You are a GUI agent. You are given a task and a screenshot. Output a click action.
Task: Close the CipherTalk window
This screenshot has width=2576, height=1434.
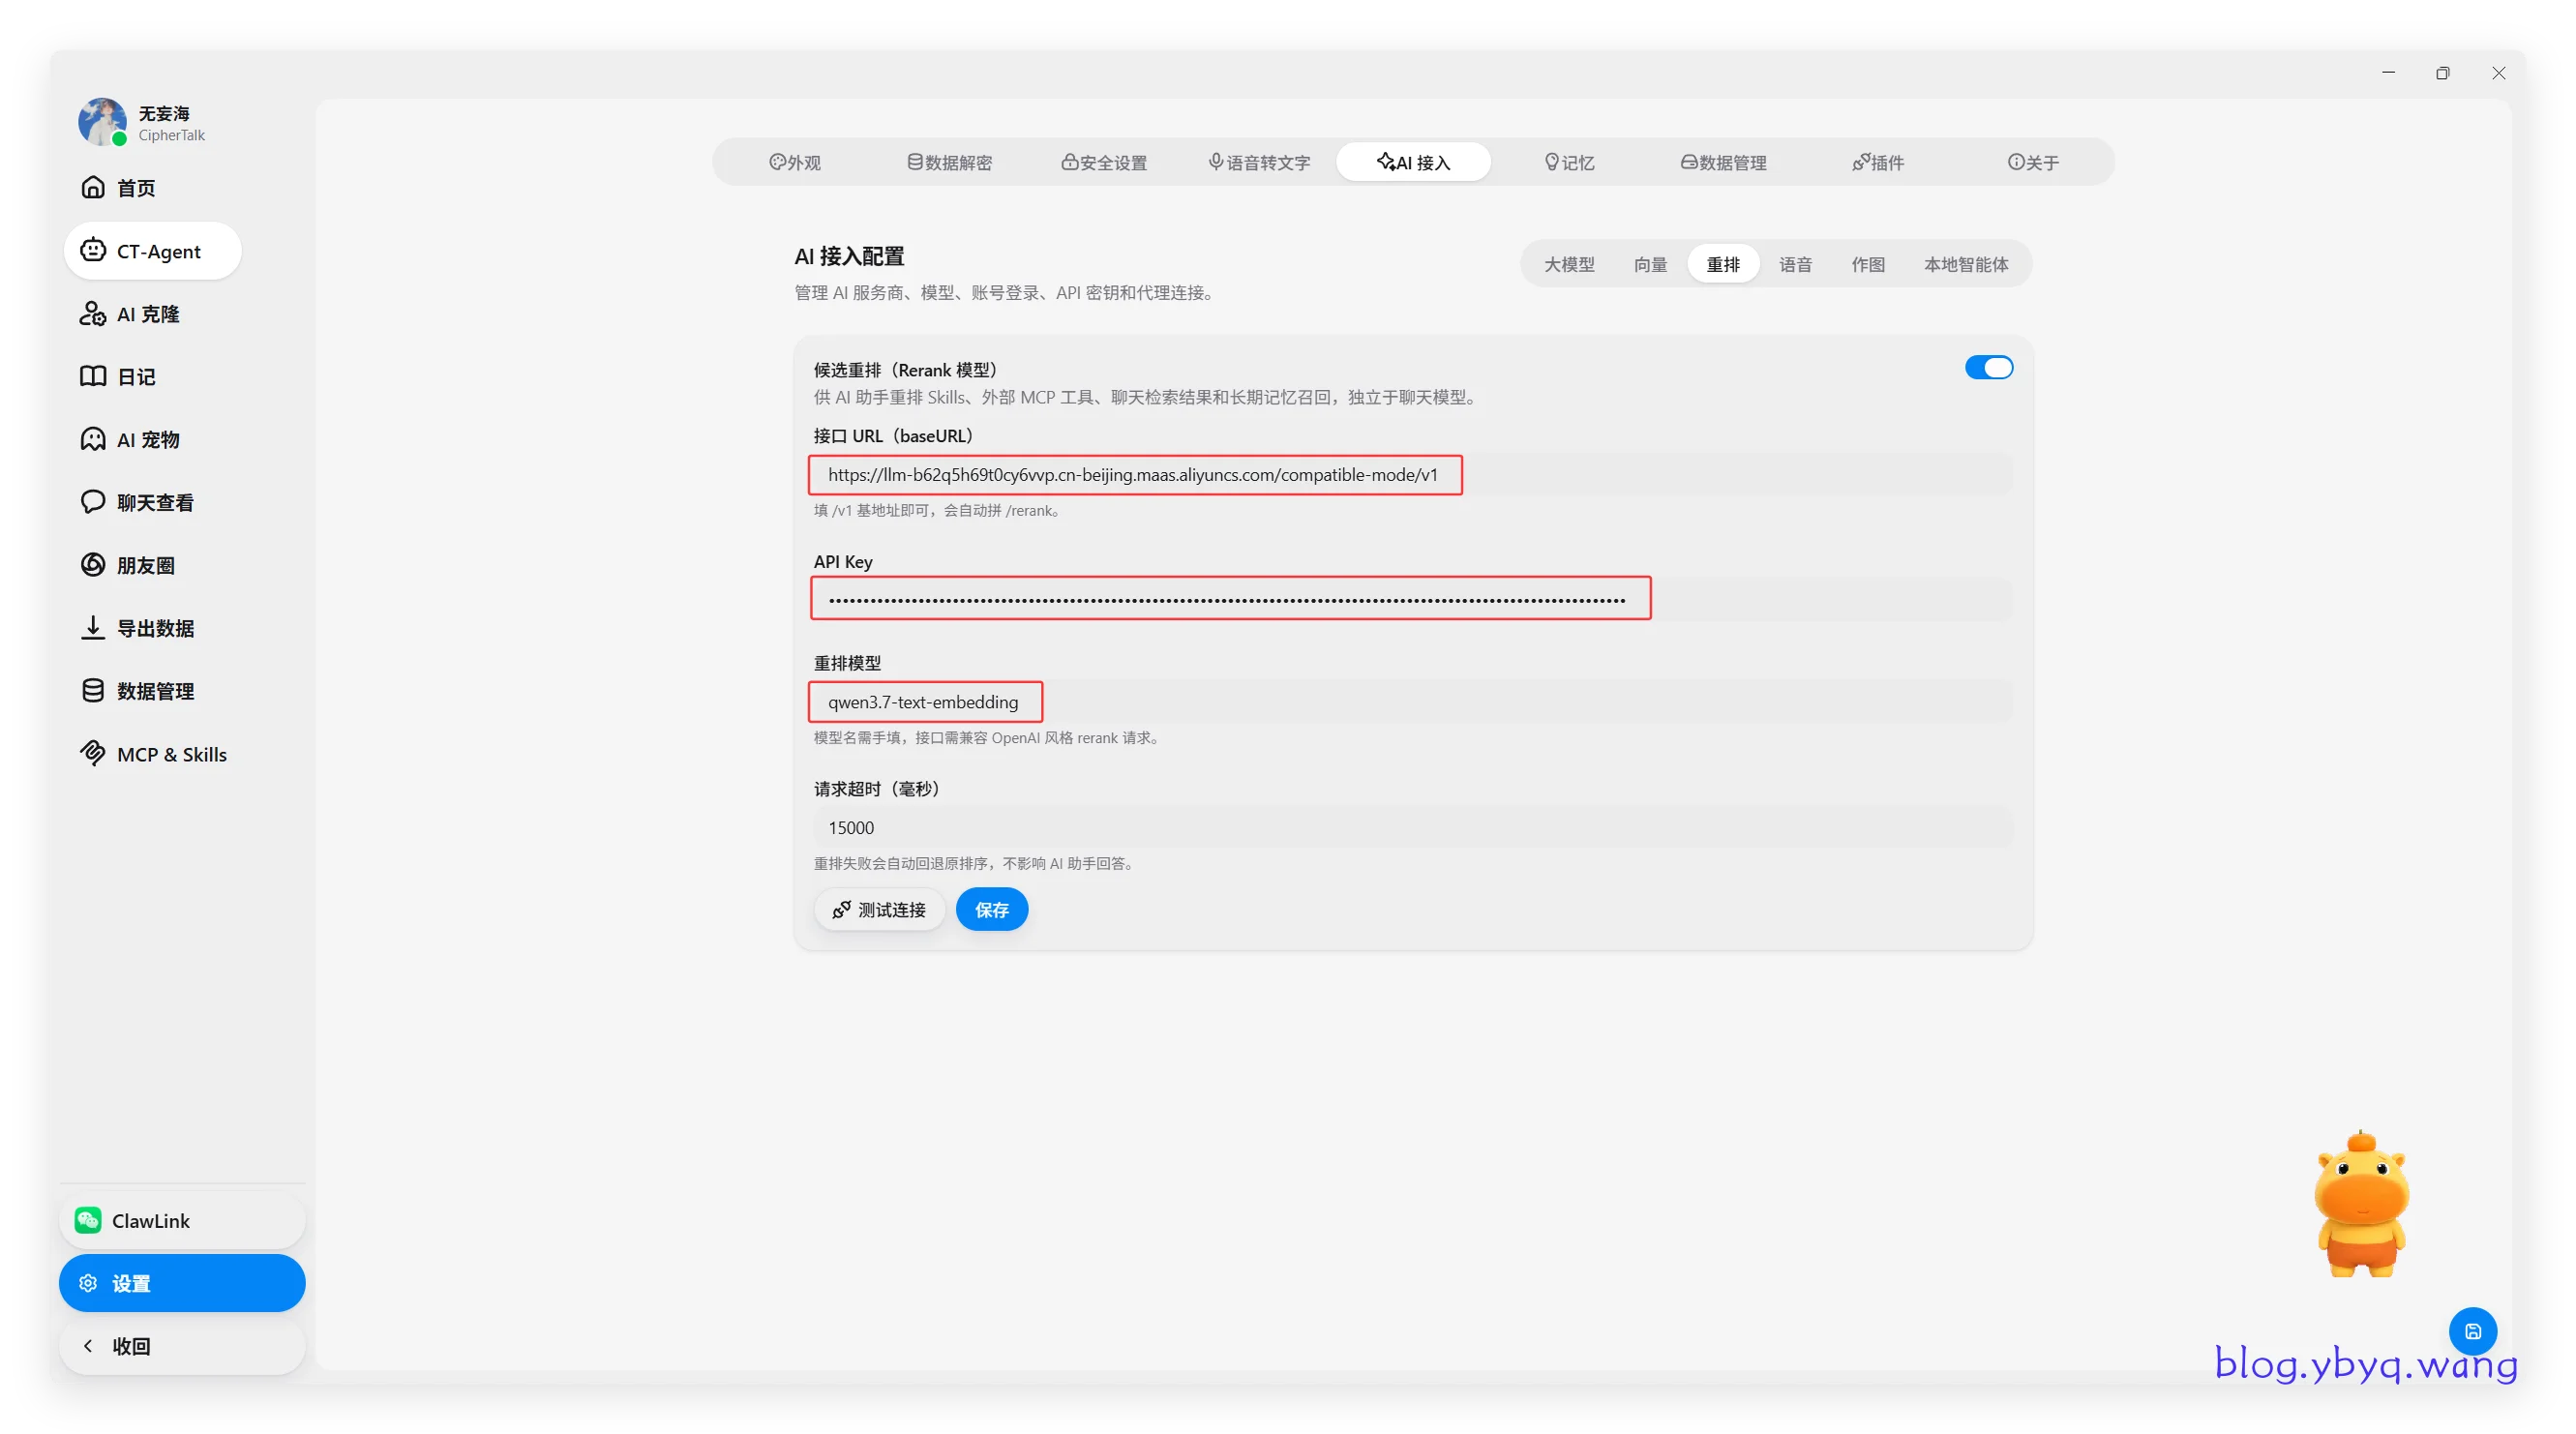(x=2498, y=73)
